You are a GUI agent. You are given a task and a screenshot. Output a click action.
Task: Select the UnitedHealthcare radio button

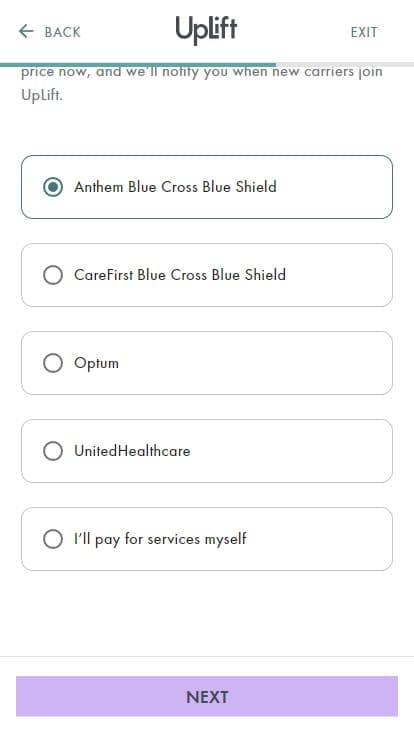[53, 451]
